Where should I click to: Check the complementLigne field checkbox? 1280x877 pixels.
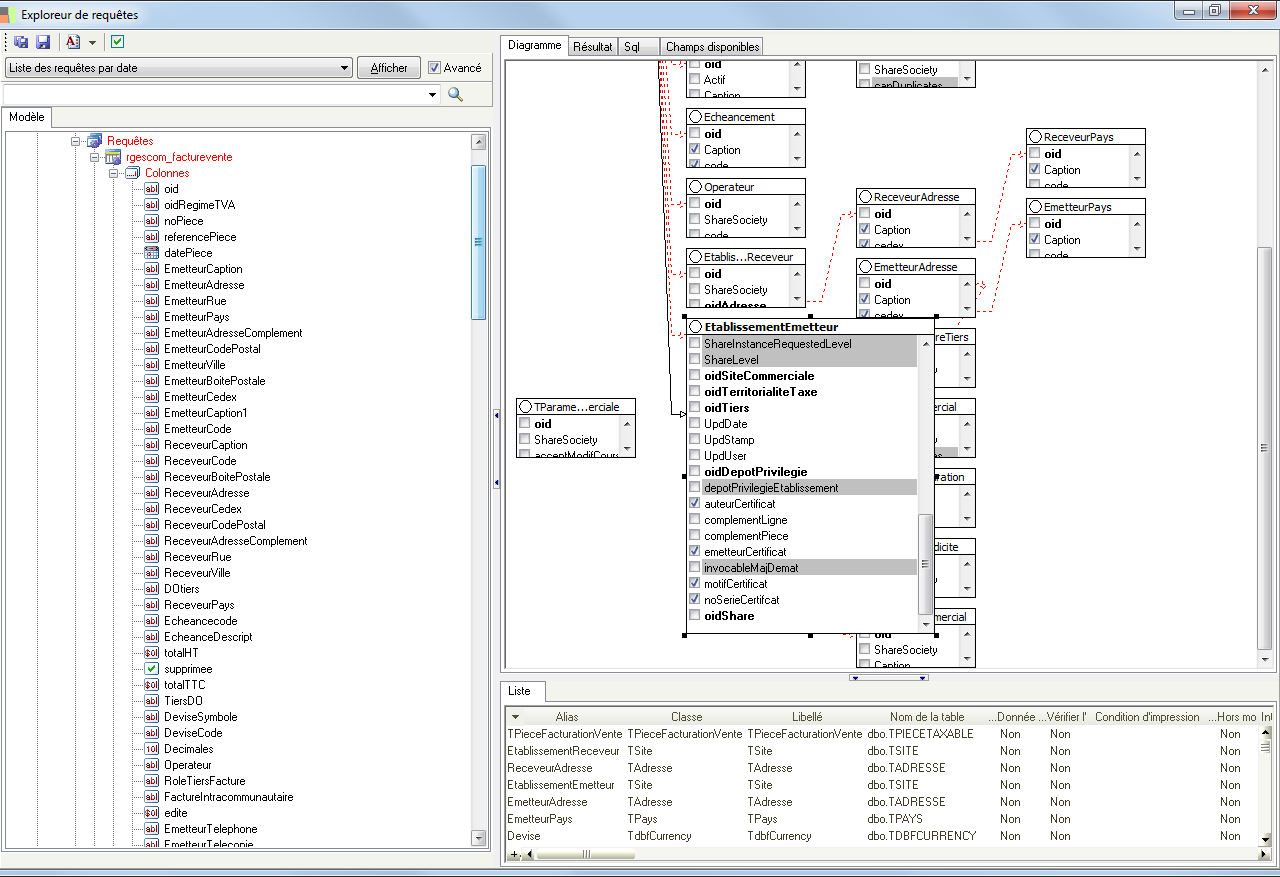tap(694, 520)
